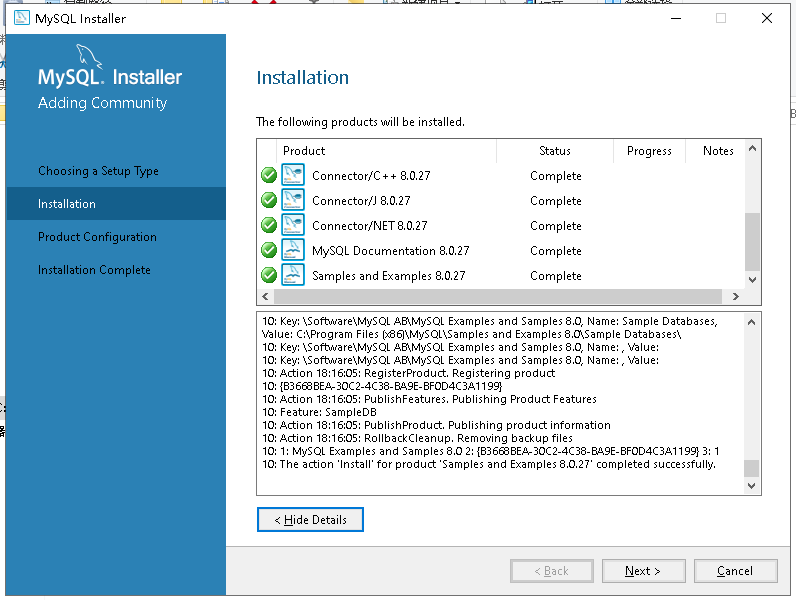Click log line about PublishFeatures
This screenshot has width=796, height=600.
click(429, 399)
